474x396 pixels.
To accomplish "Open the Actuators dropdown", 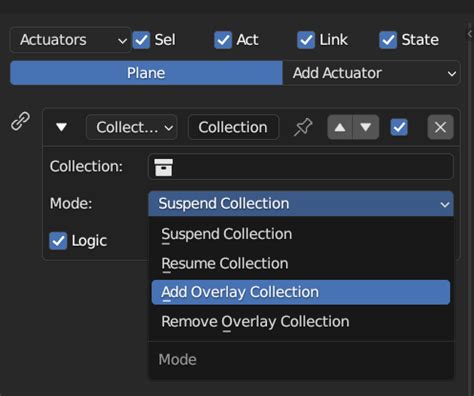I will point(70,40).
